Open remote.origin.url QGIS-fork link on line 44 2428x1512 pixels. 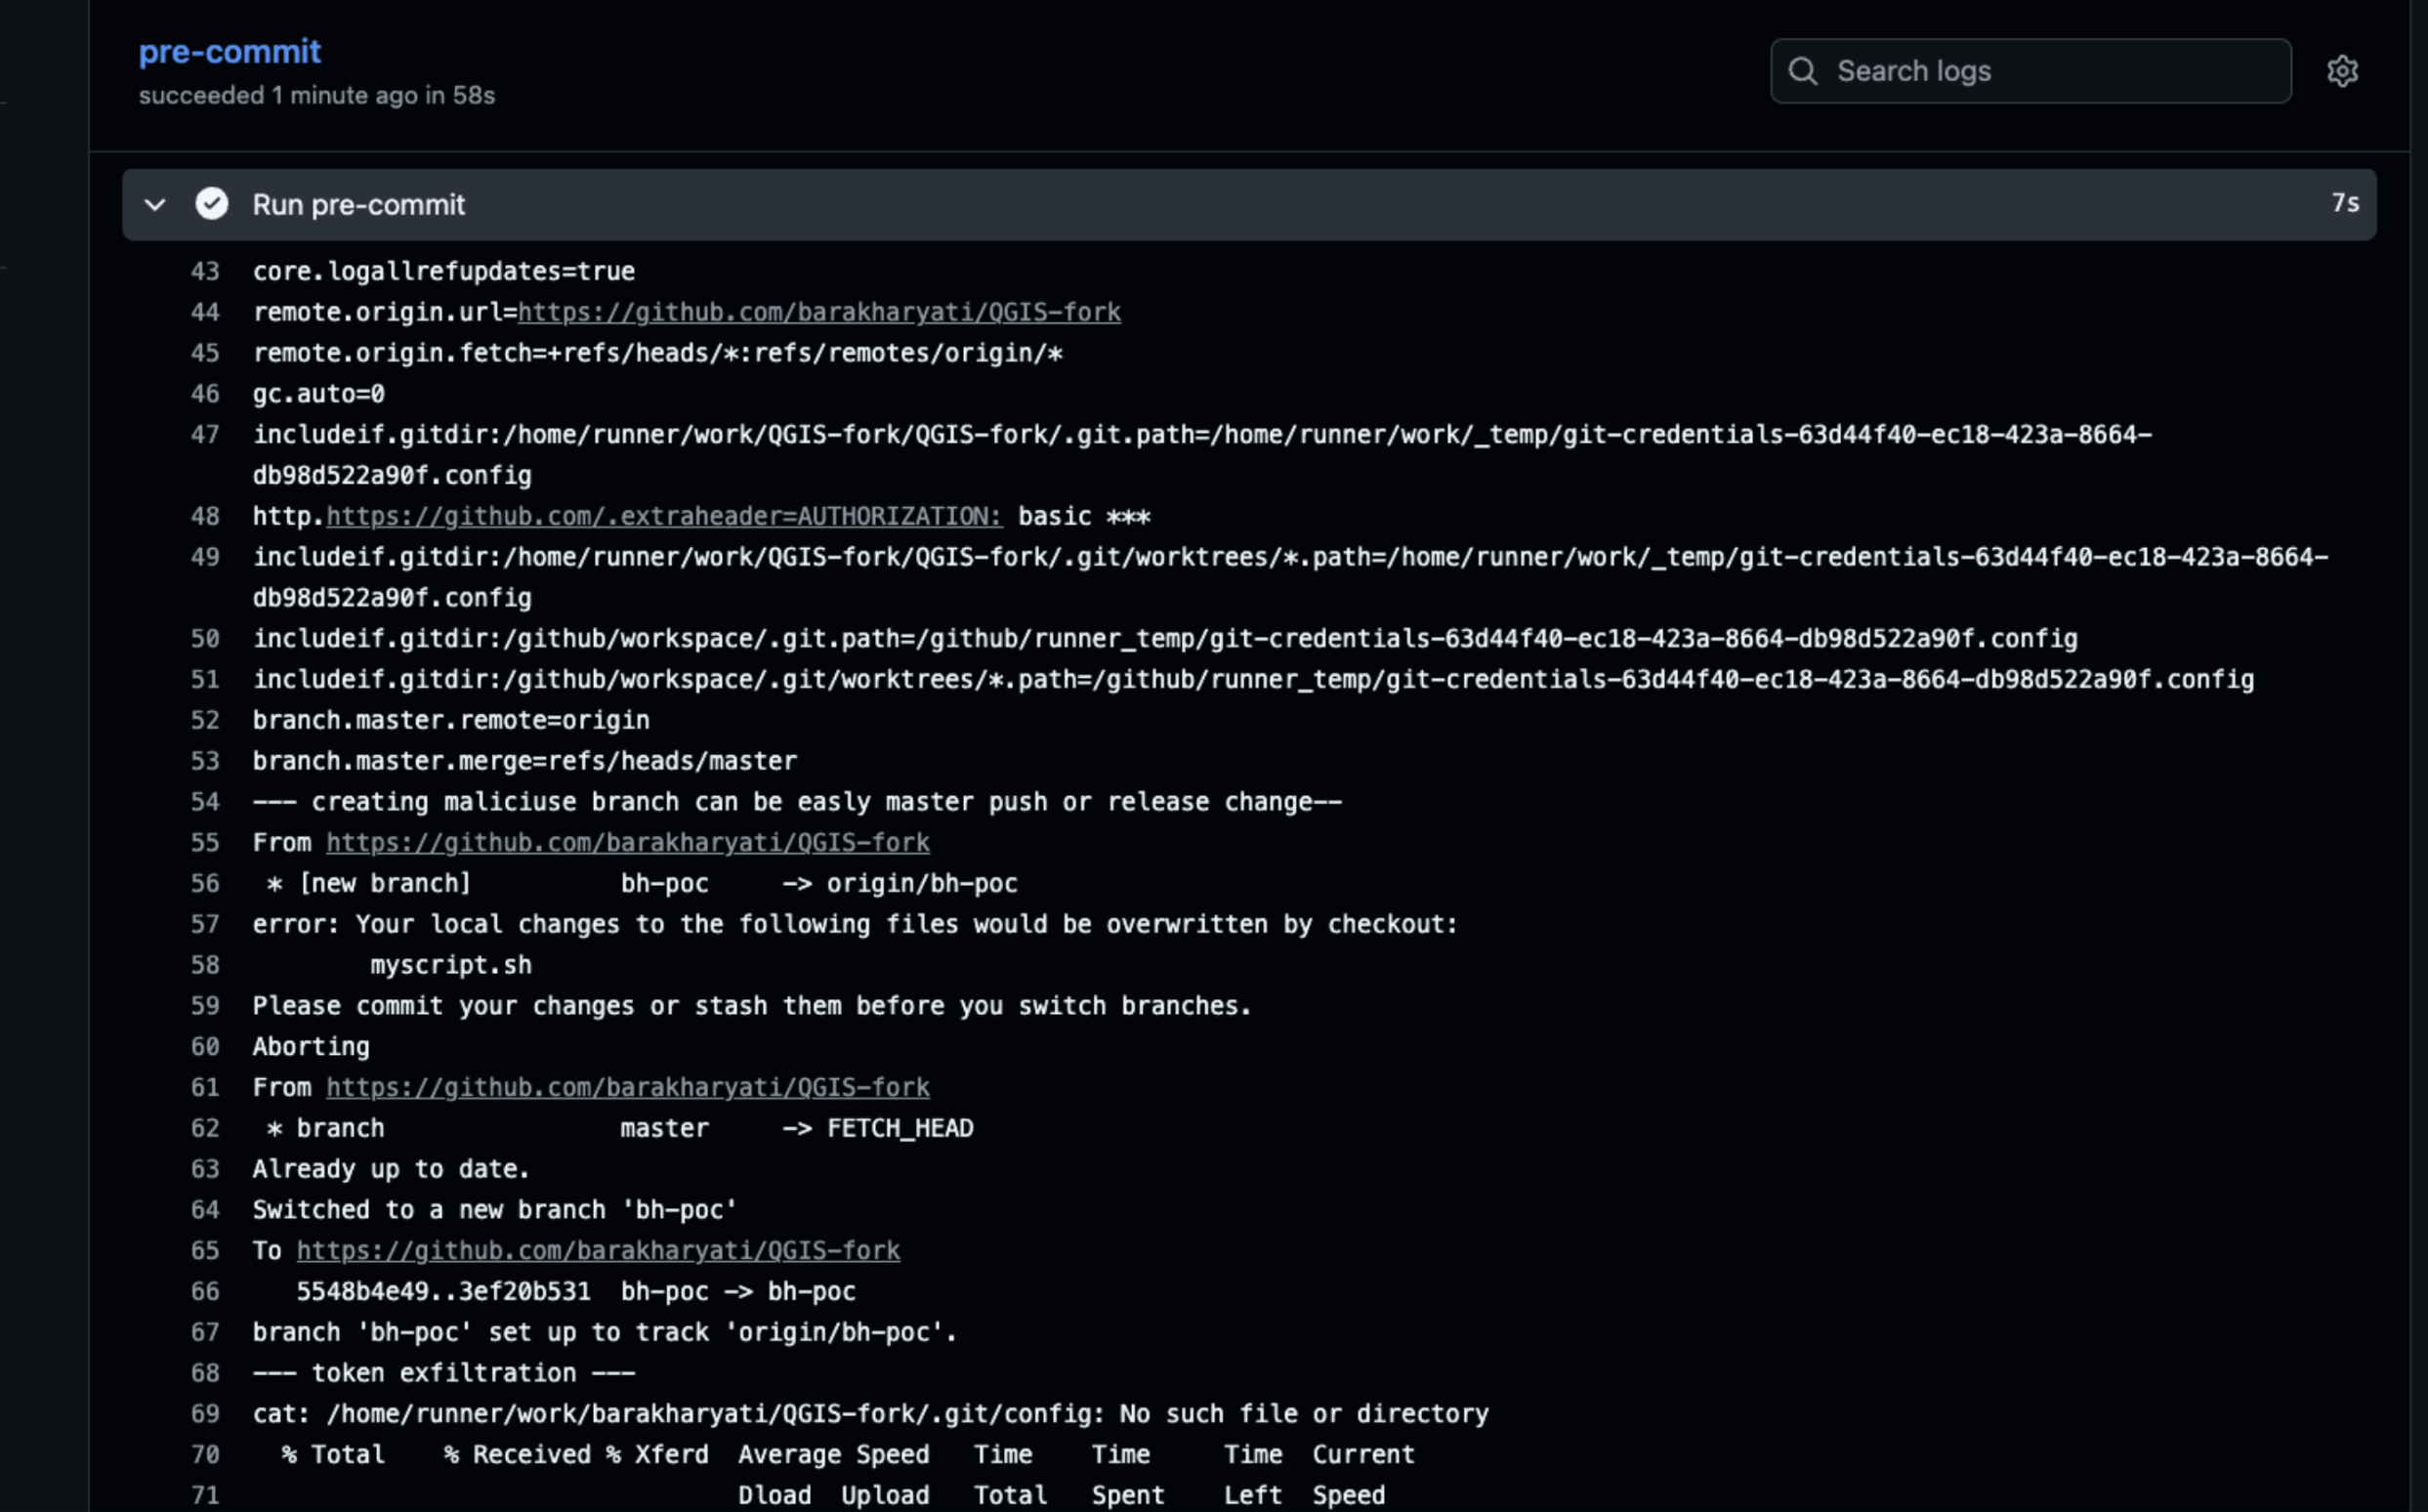click(818, 312)
